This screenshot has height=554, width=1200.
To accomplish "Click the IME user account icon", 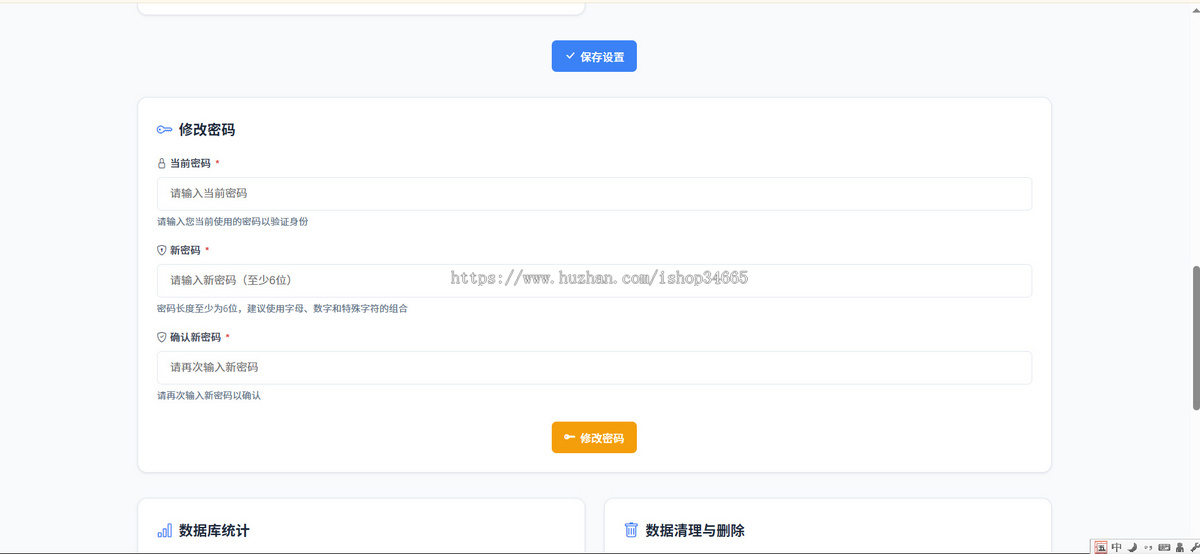I will point(1180,547).
